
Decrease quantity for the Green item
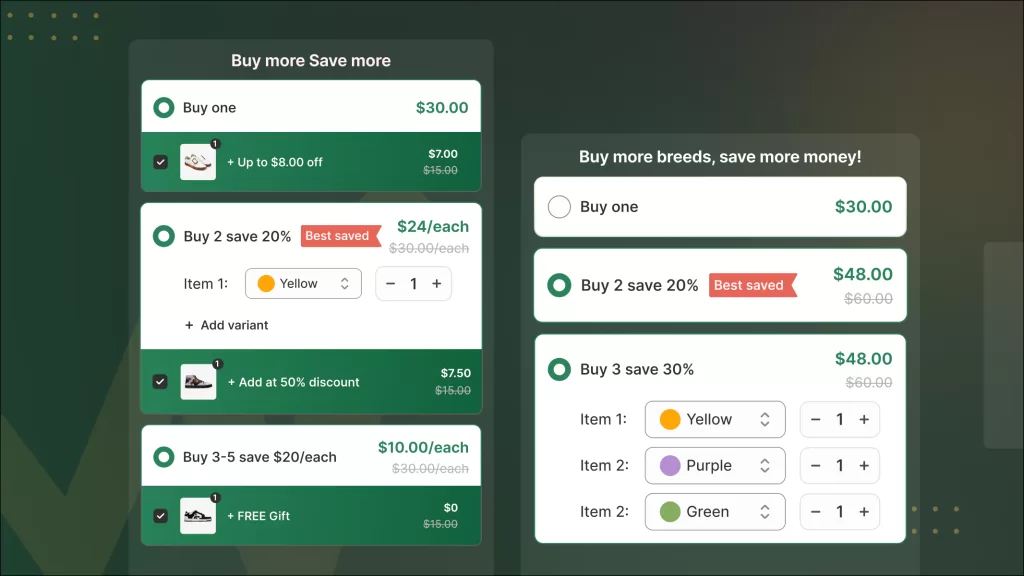816,512
